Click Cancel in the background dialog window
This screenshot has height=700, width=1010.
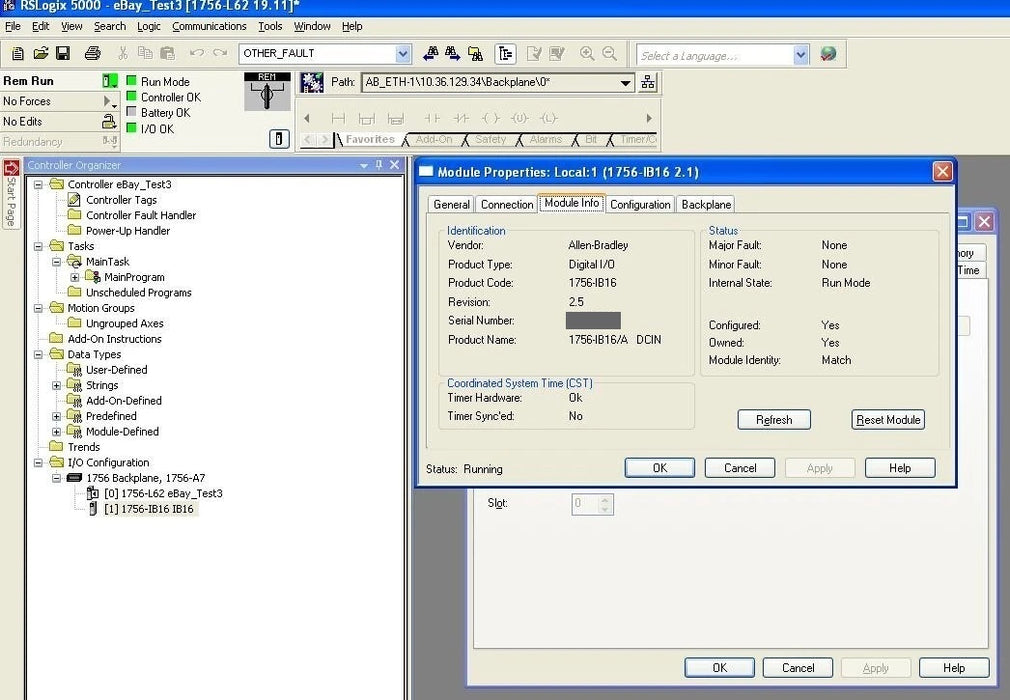[x=797, y=668]
